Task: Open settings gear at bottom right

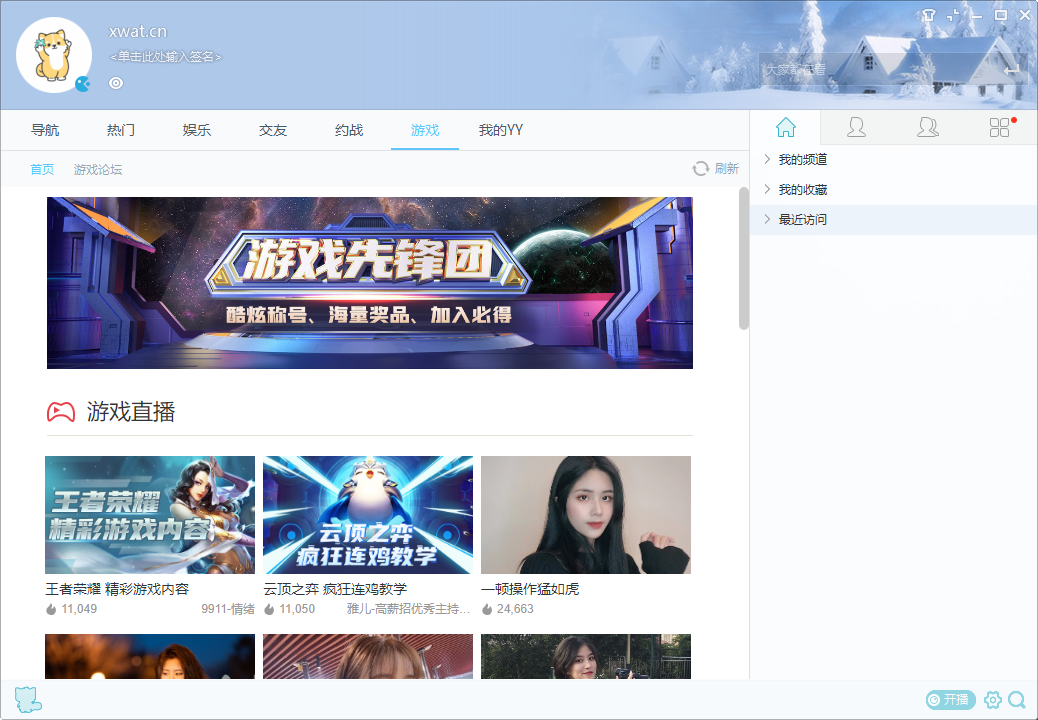Action: pyautogui.click(x=992, y=699)
